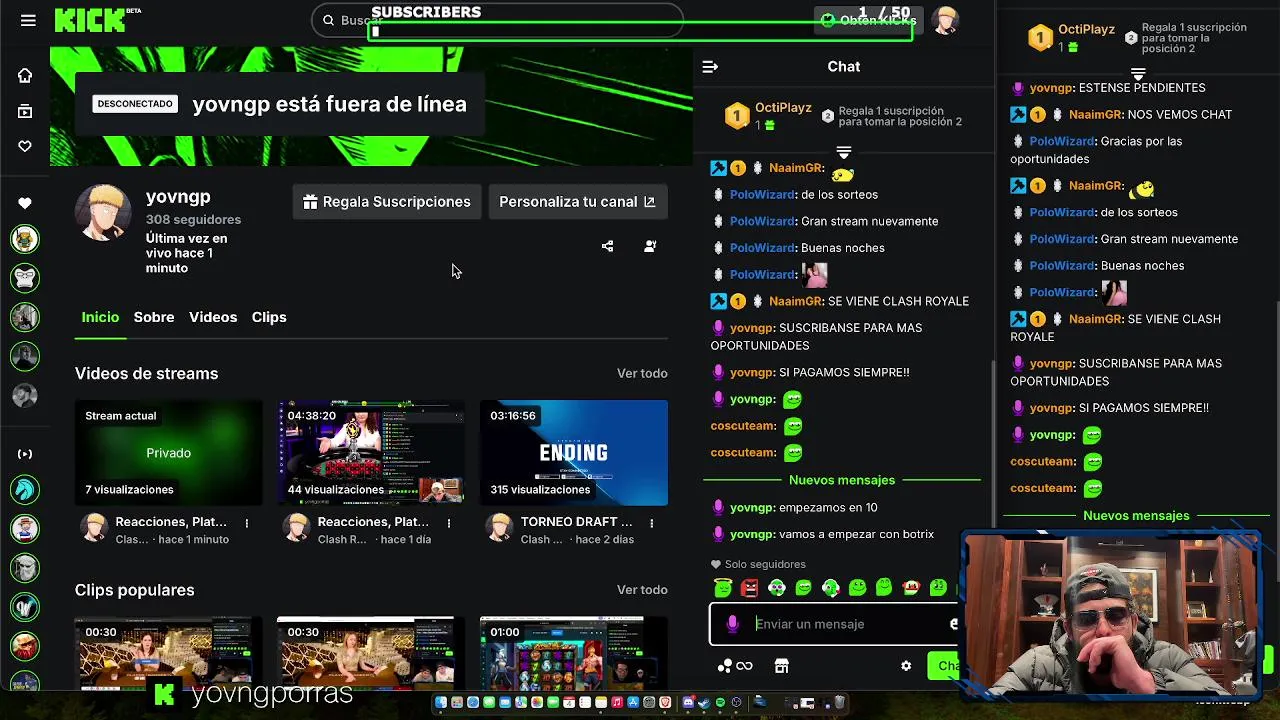Open Finder in the macOS dock
The height and width of the screenshot is (720, 1280).
tap(441, 702)
